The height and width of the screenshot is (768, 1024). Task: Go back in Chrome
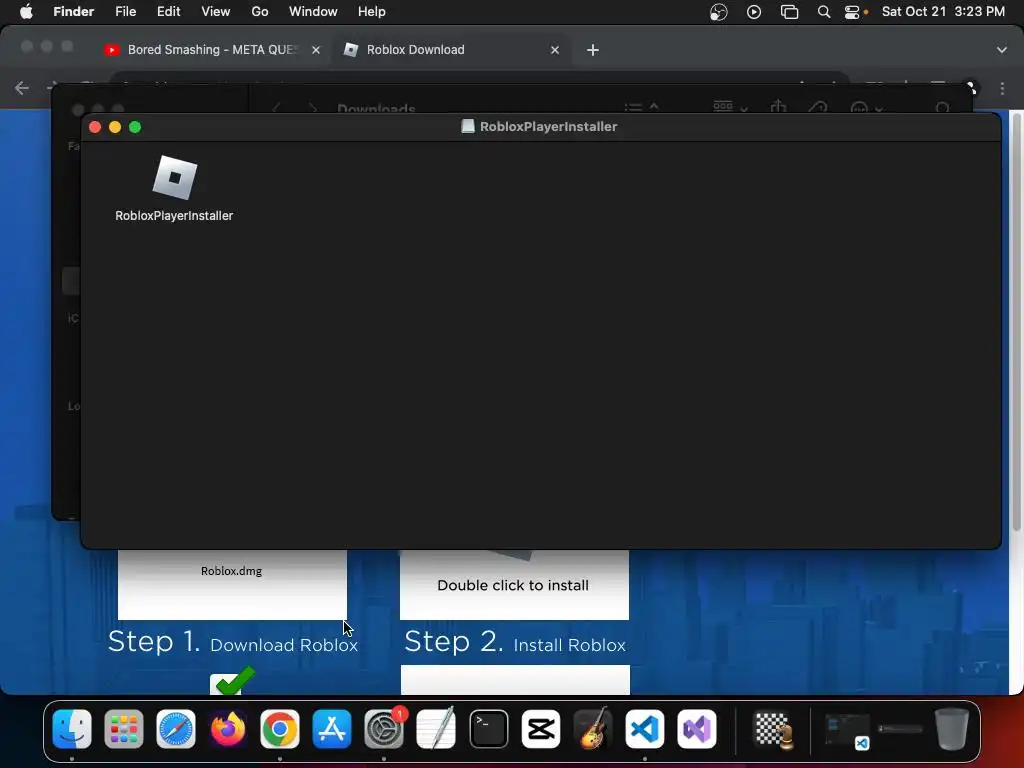22,88
